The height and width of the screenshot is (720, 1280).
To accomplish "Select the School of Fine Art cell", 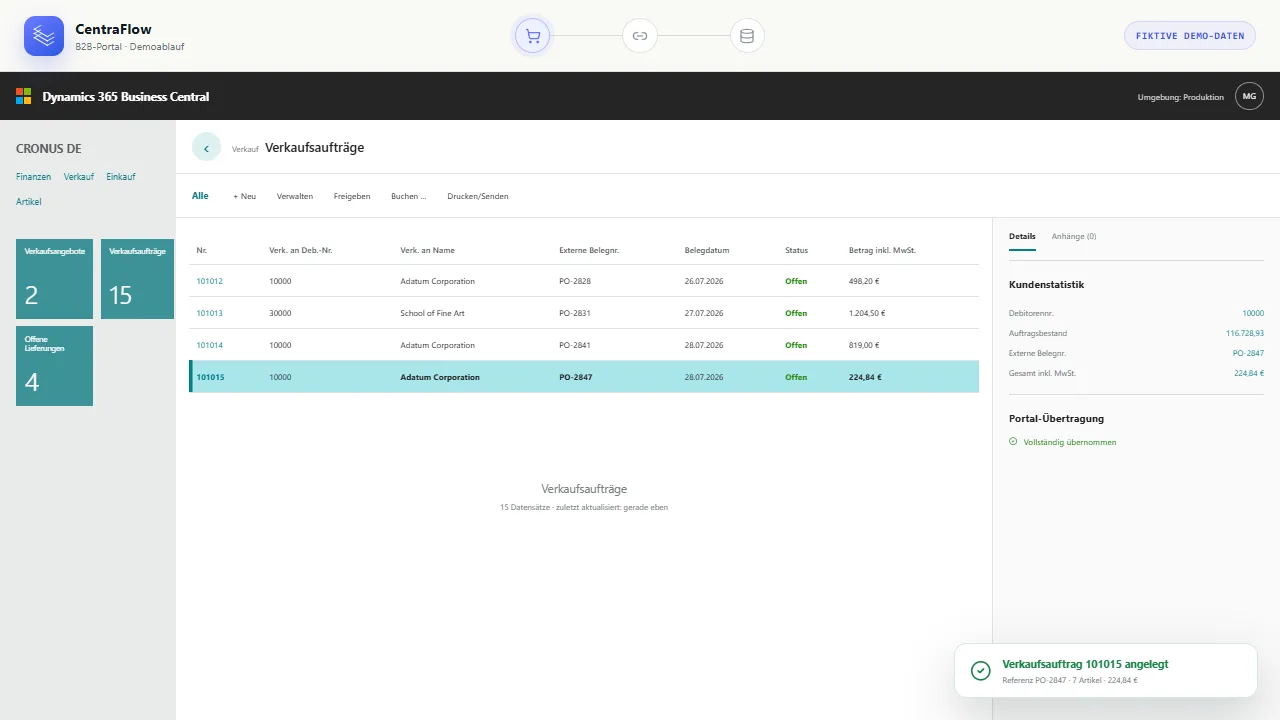I will pos(432,313).
